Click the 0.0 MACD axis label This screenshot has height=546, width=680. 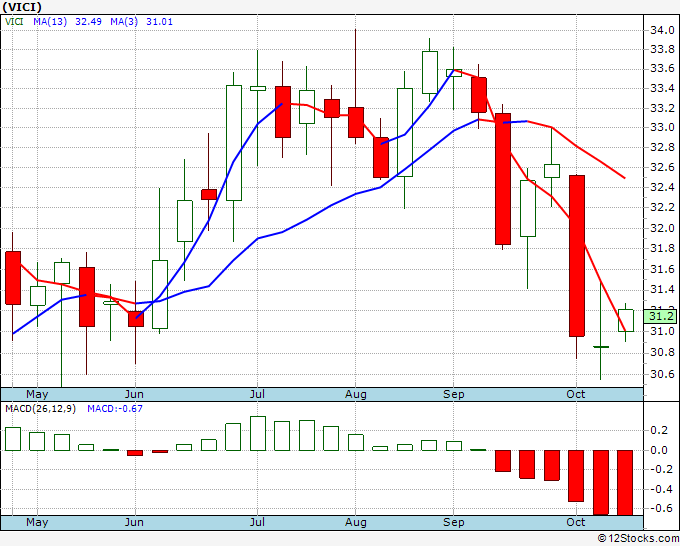(x=659, y=450)
